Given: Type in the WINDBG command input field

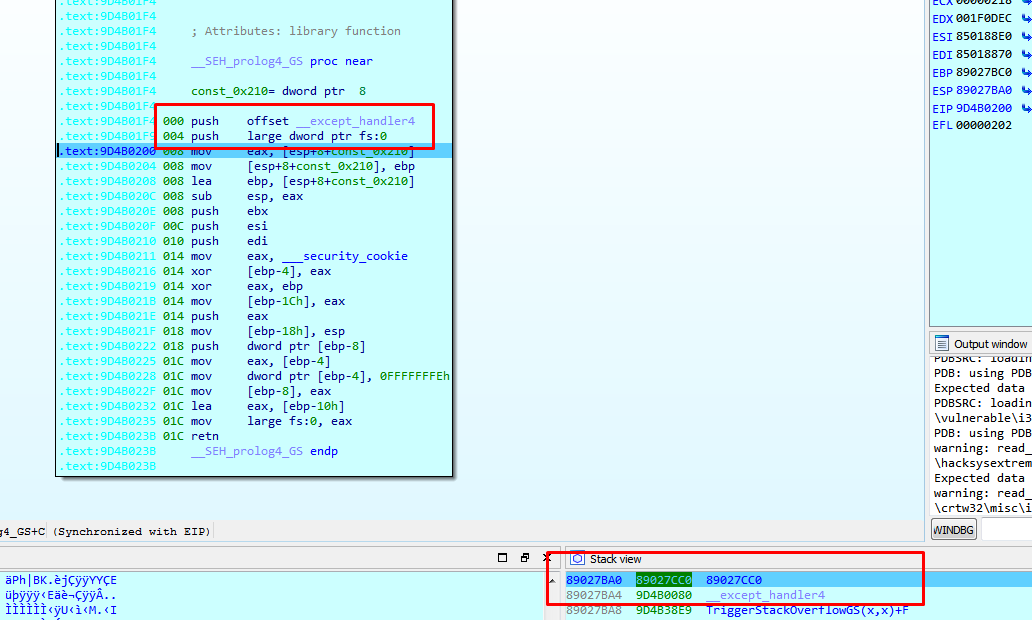Looking at the screenshot, I should click(x=1006, y=530).
